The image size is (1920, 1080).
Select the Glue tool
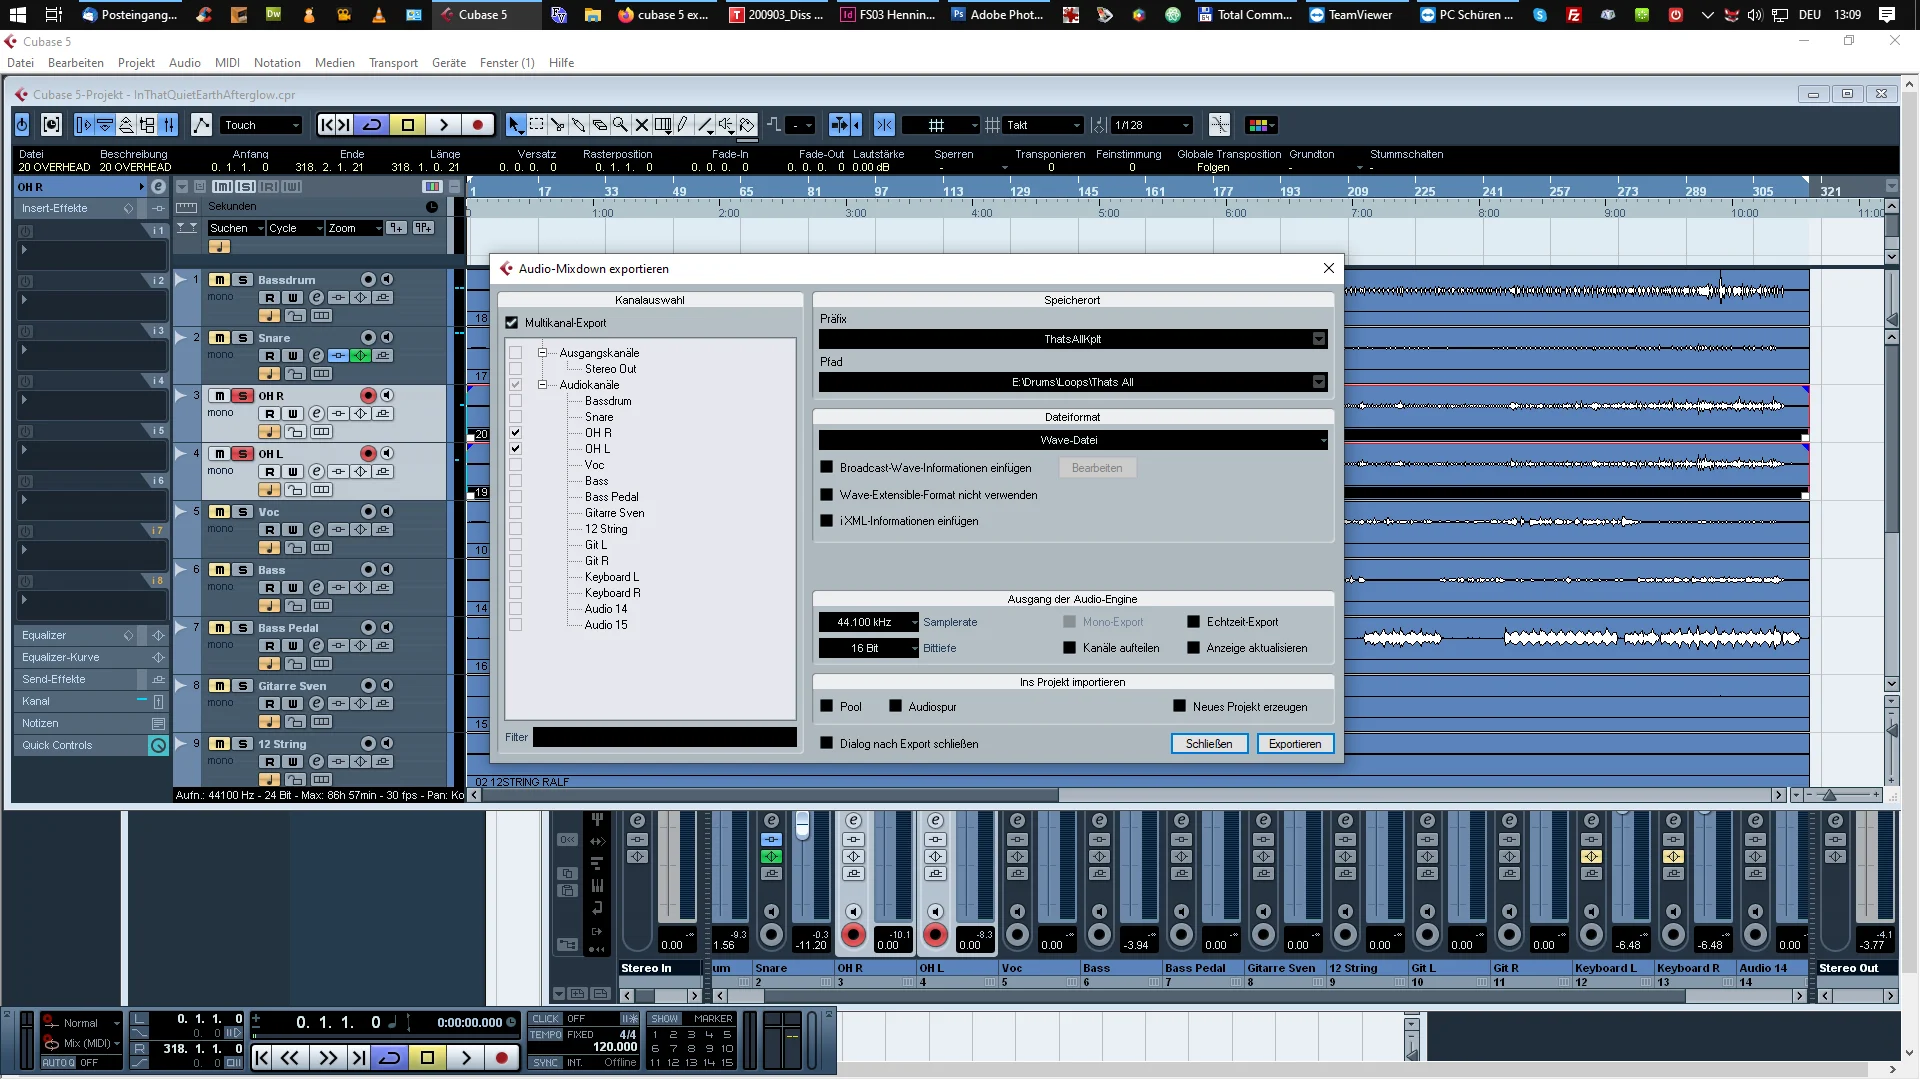click(579, 125)
